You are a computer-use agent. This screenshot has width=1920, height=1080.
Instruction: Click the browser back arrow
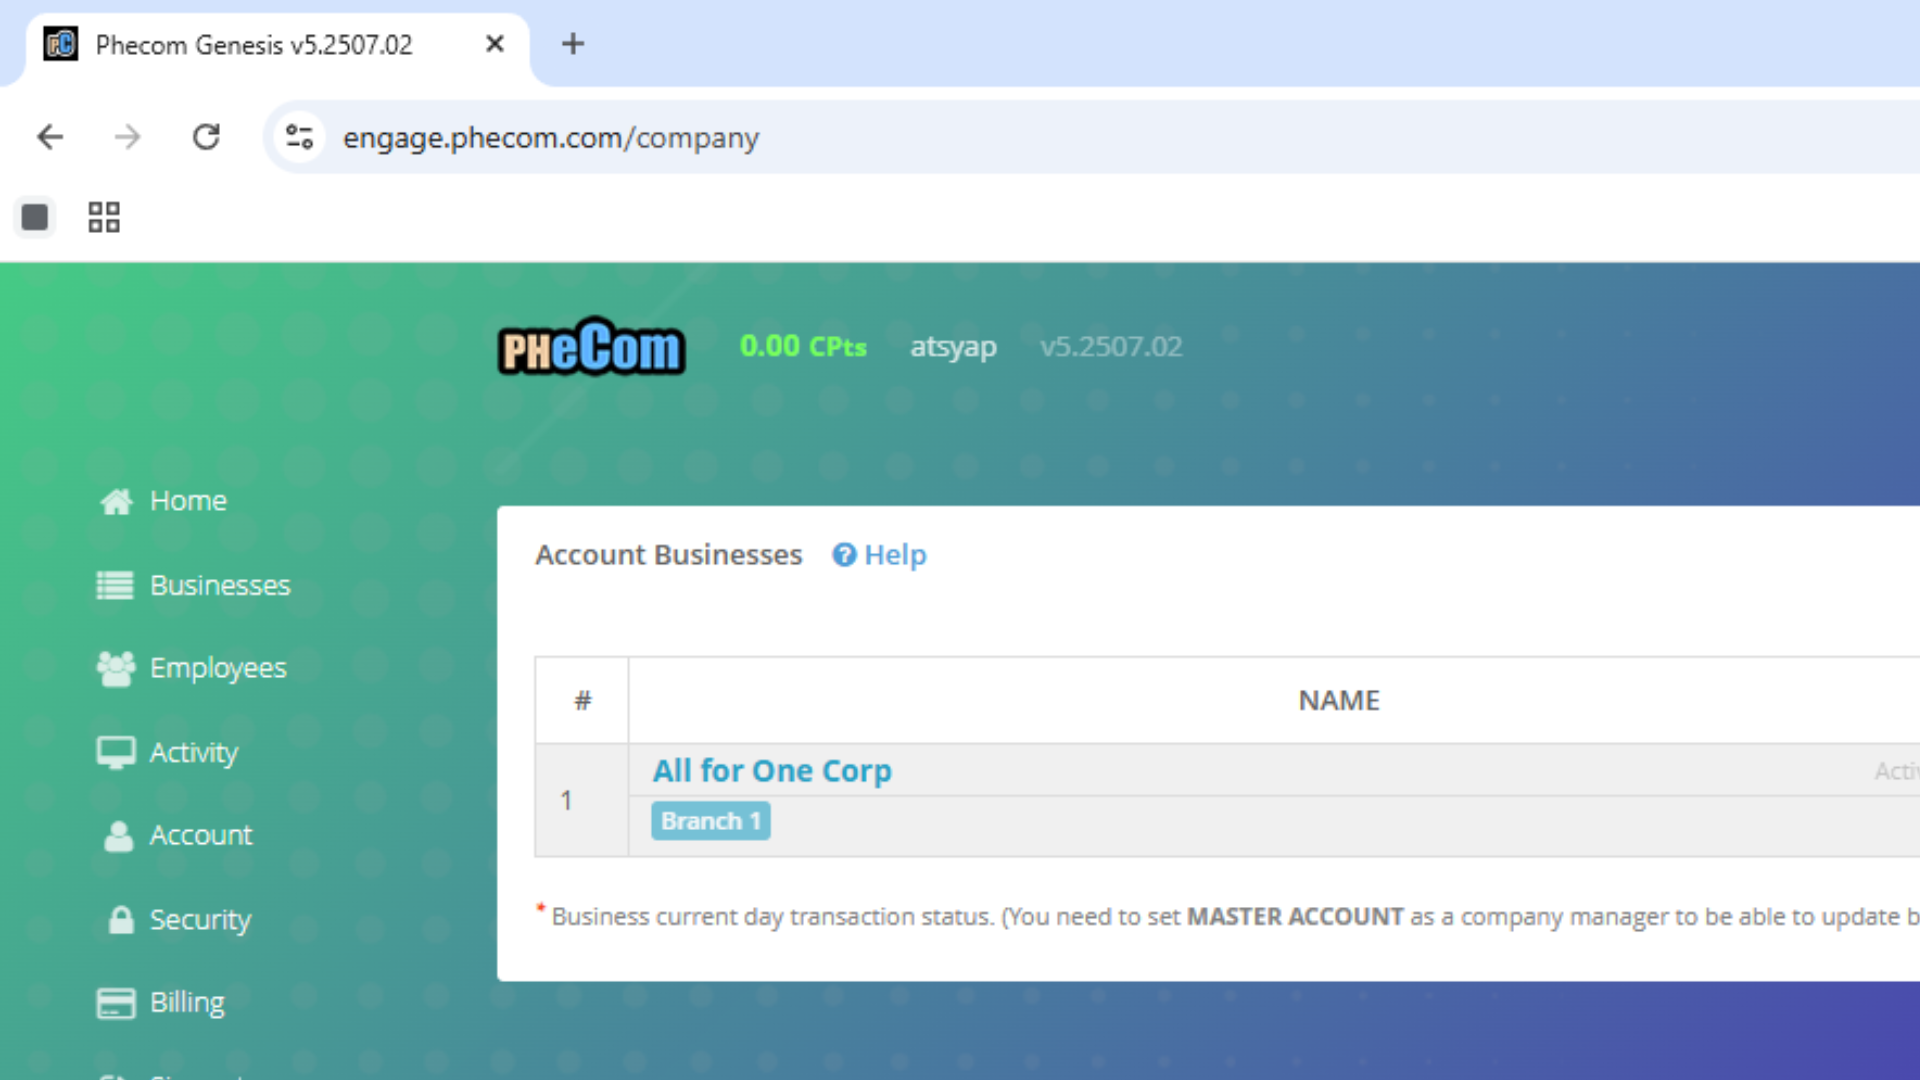coord(50,137)
